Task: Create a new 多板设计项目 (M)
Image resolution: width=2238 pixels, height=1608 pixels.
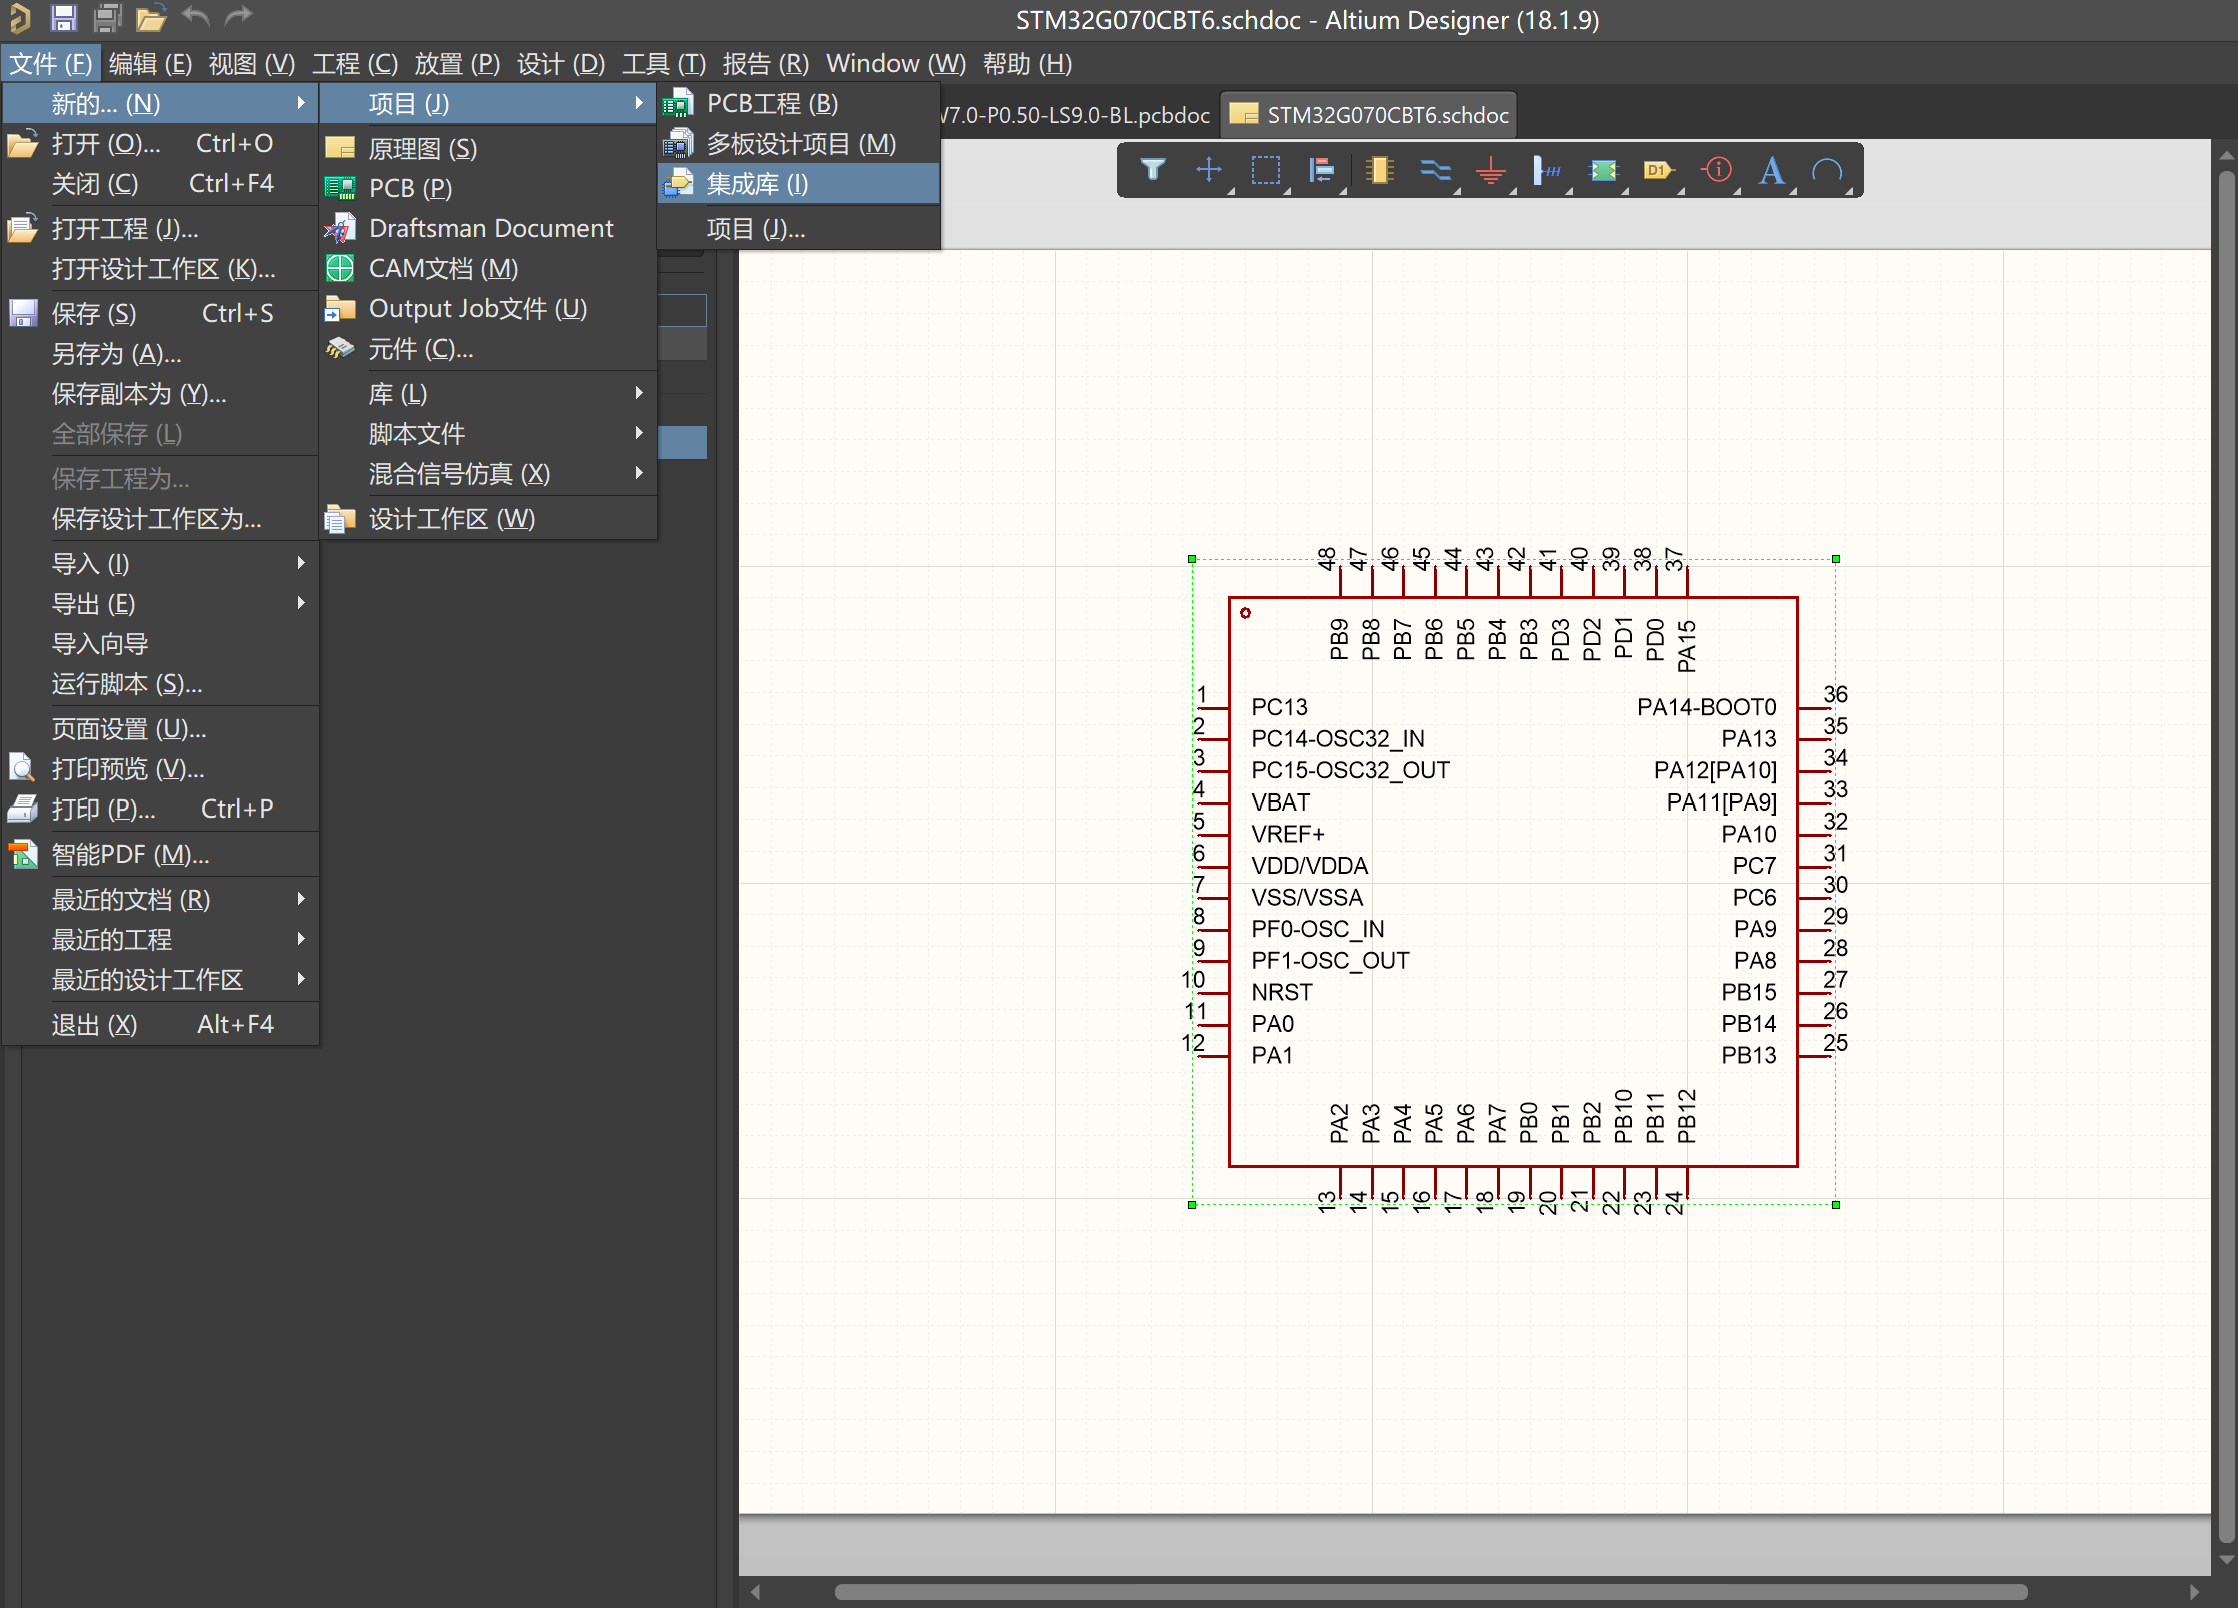Action: pos(799,143)
